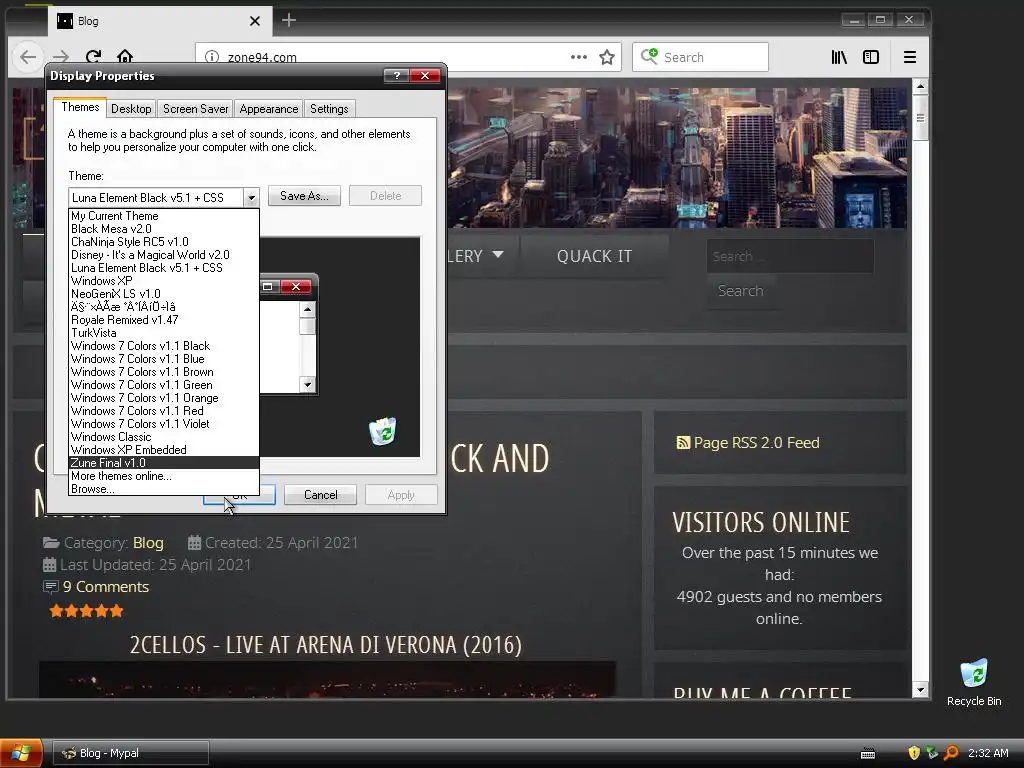Reload the page with the refresh icon
Image resolution: width=1024 pixels, height=768 pixels.
coord(93,57)
